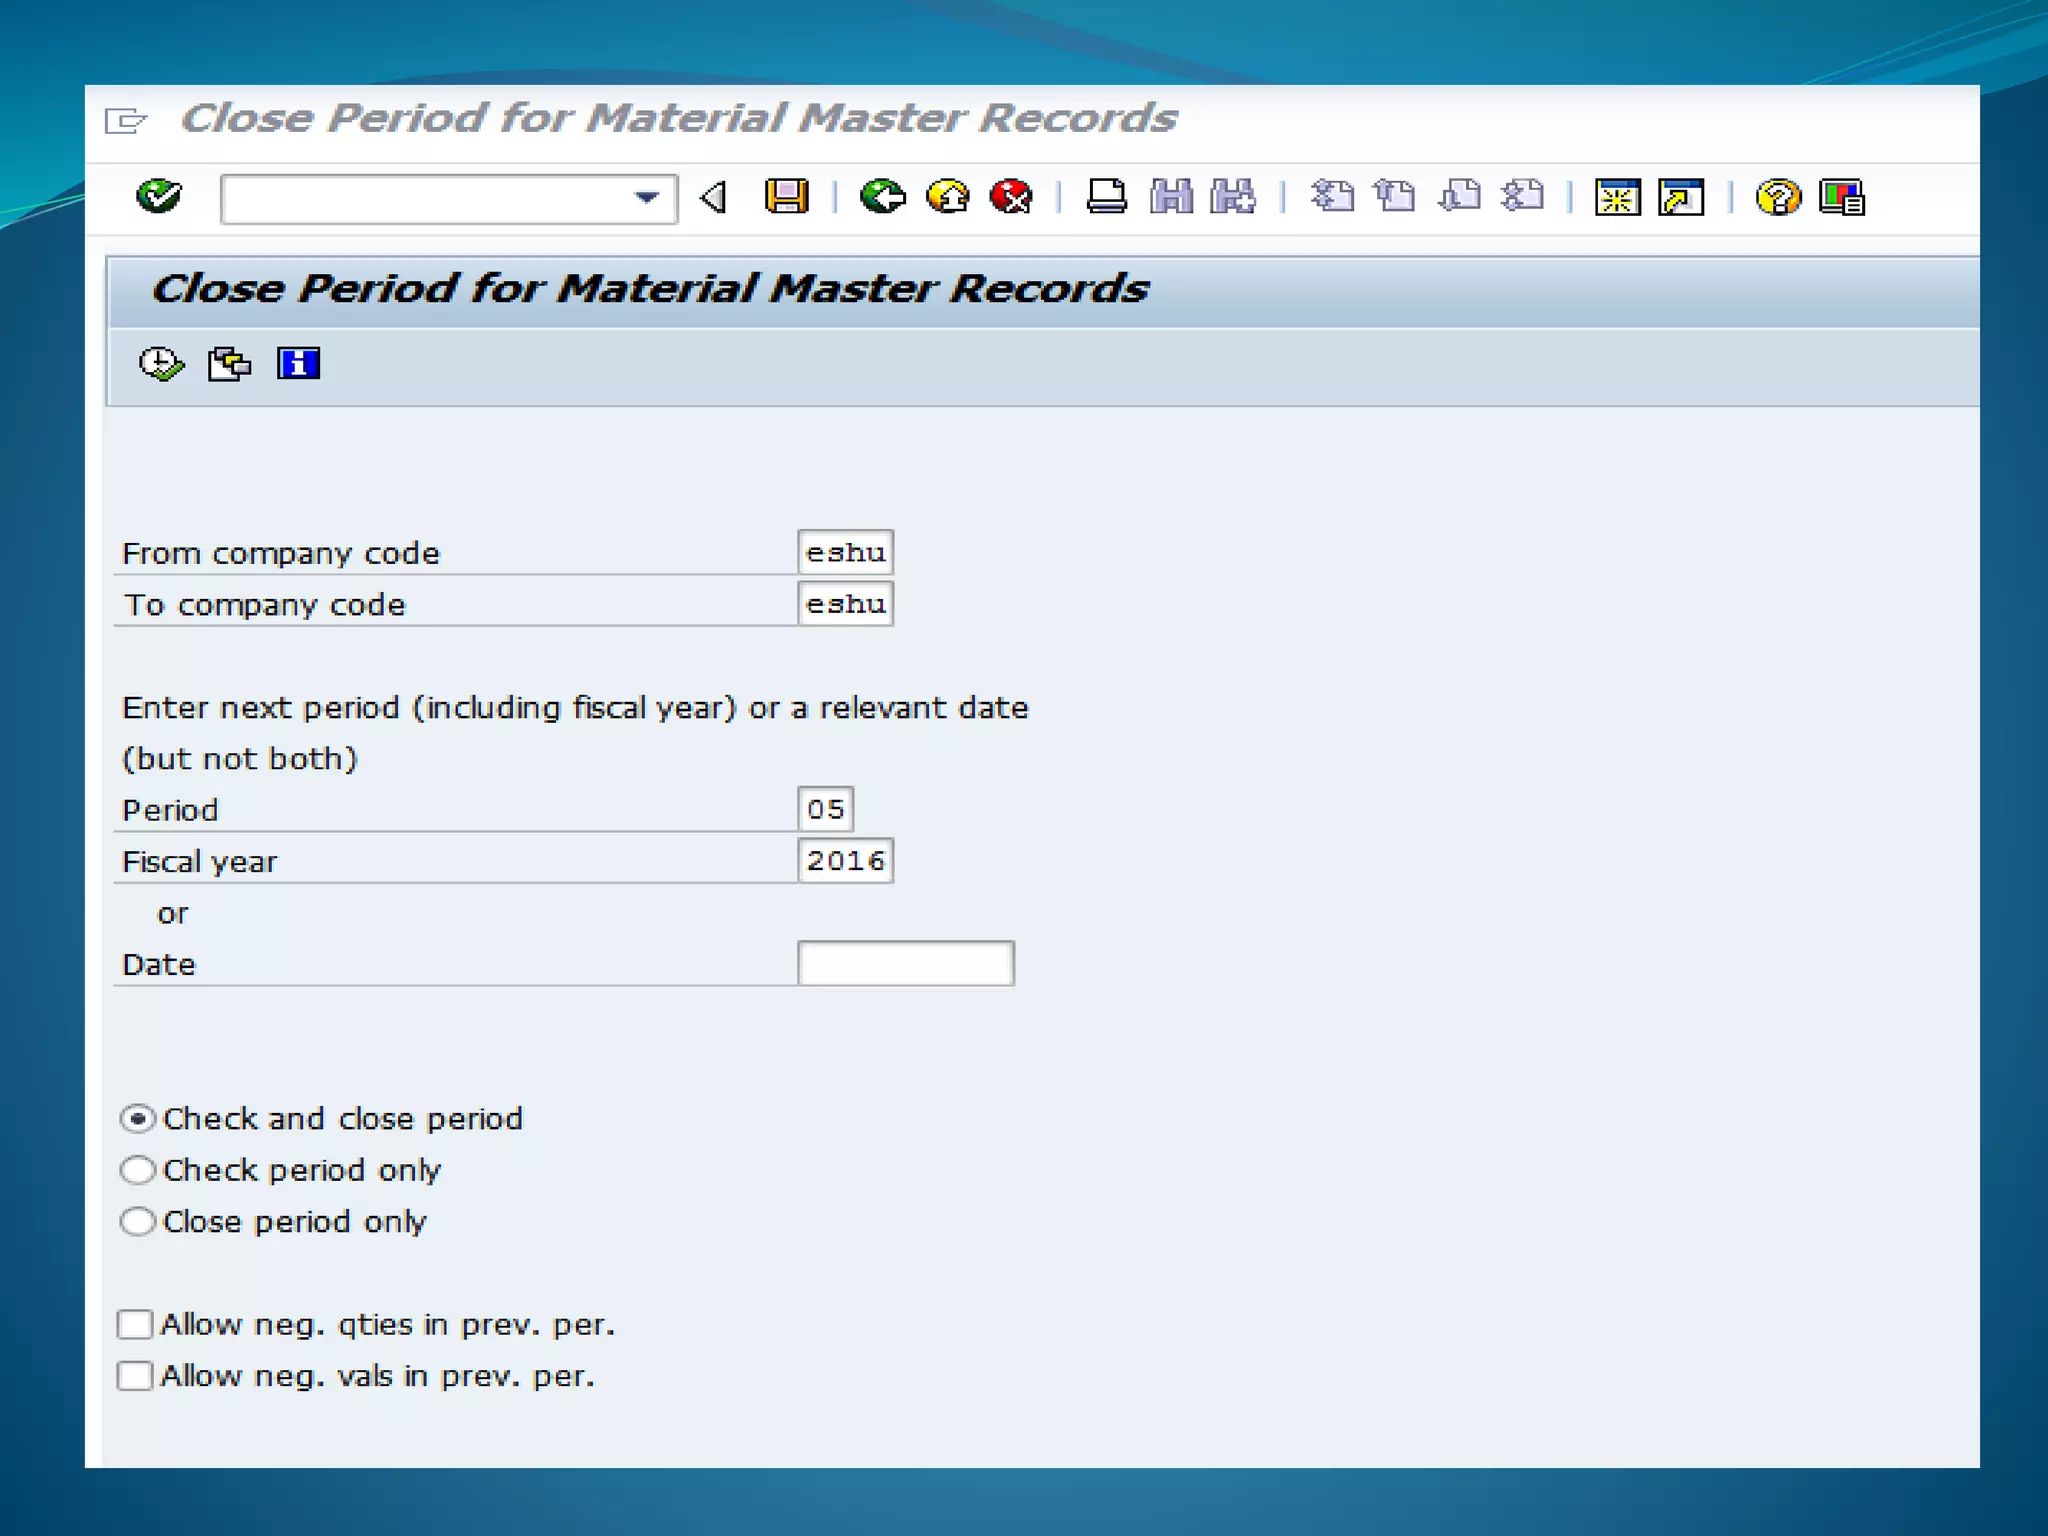Click the Save floppy disk icon

786,196
